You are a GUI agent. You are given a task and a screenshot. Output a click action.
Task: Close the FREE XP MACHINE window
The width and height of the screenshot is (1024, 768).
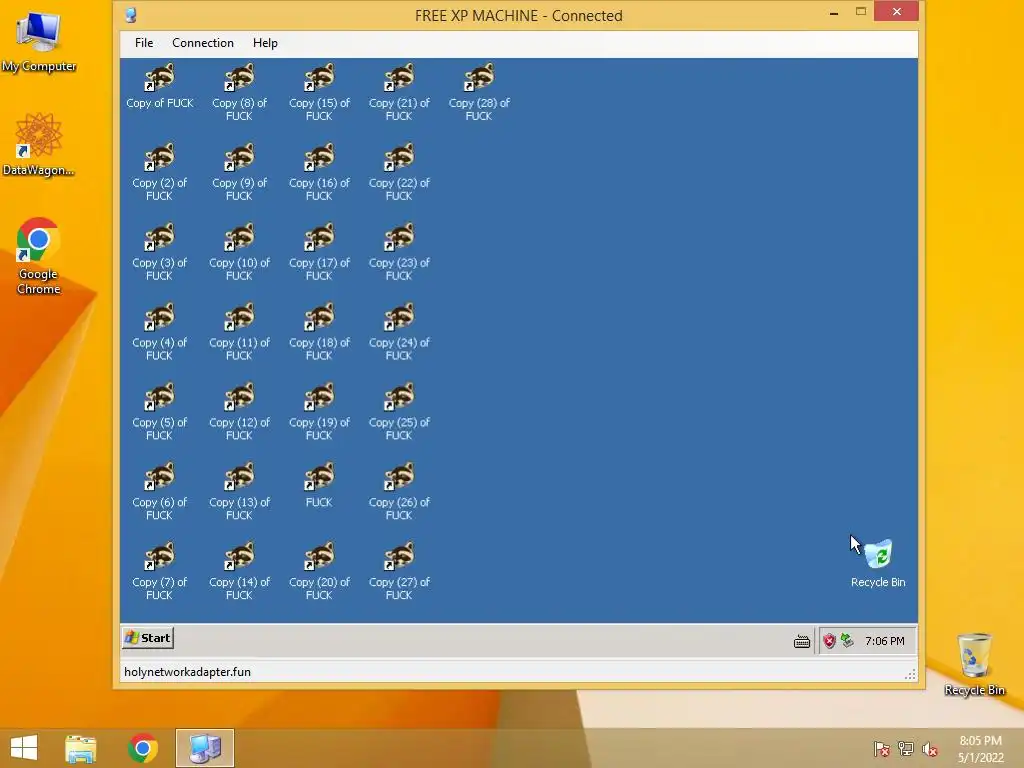coord(897,12)
